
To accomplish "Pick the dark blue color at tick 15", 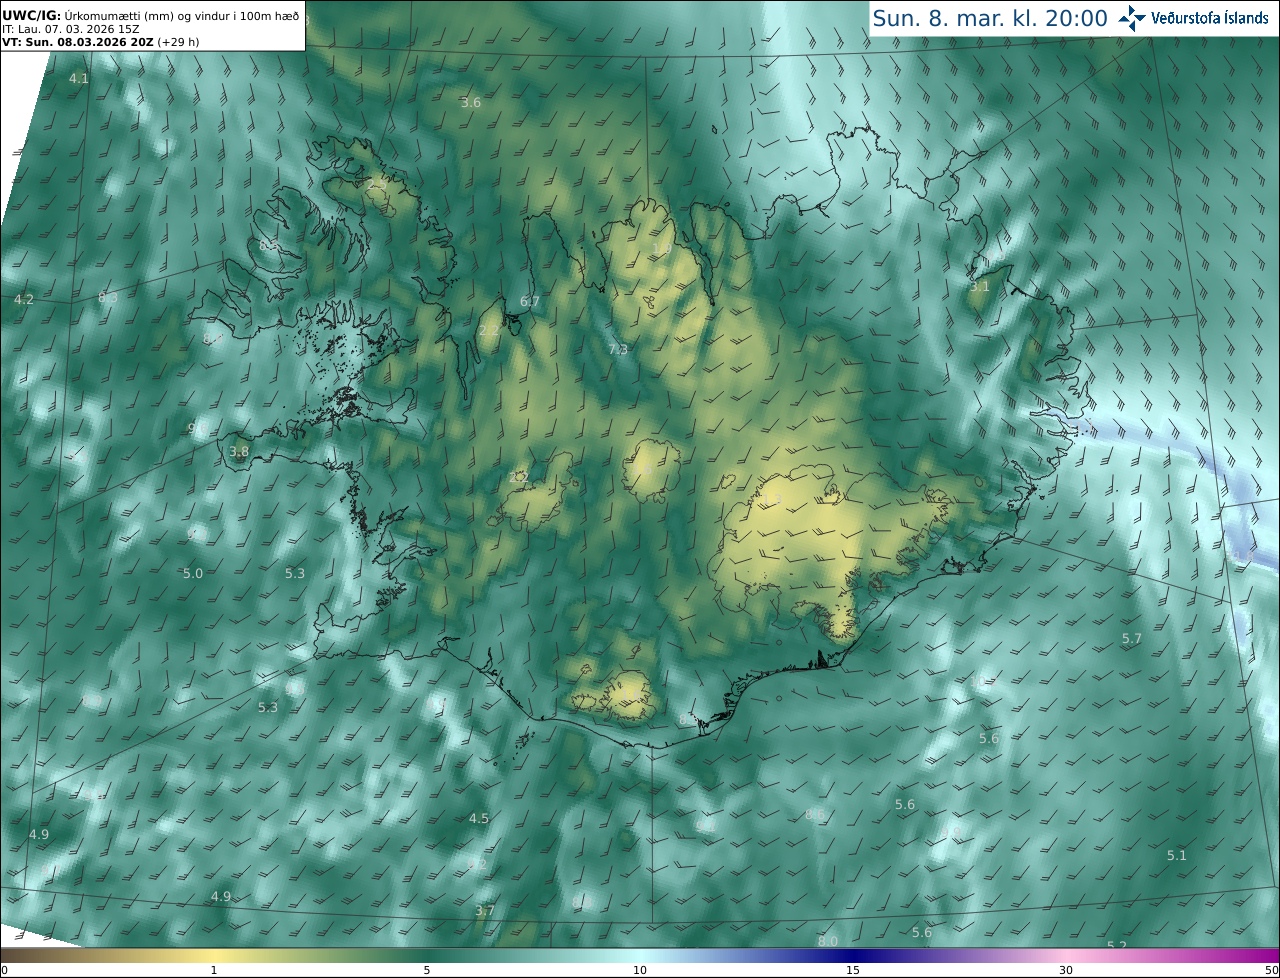I will [853, 955].
